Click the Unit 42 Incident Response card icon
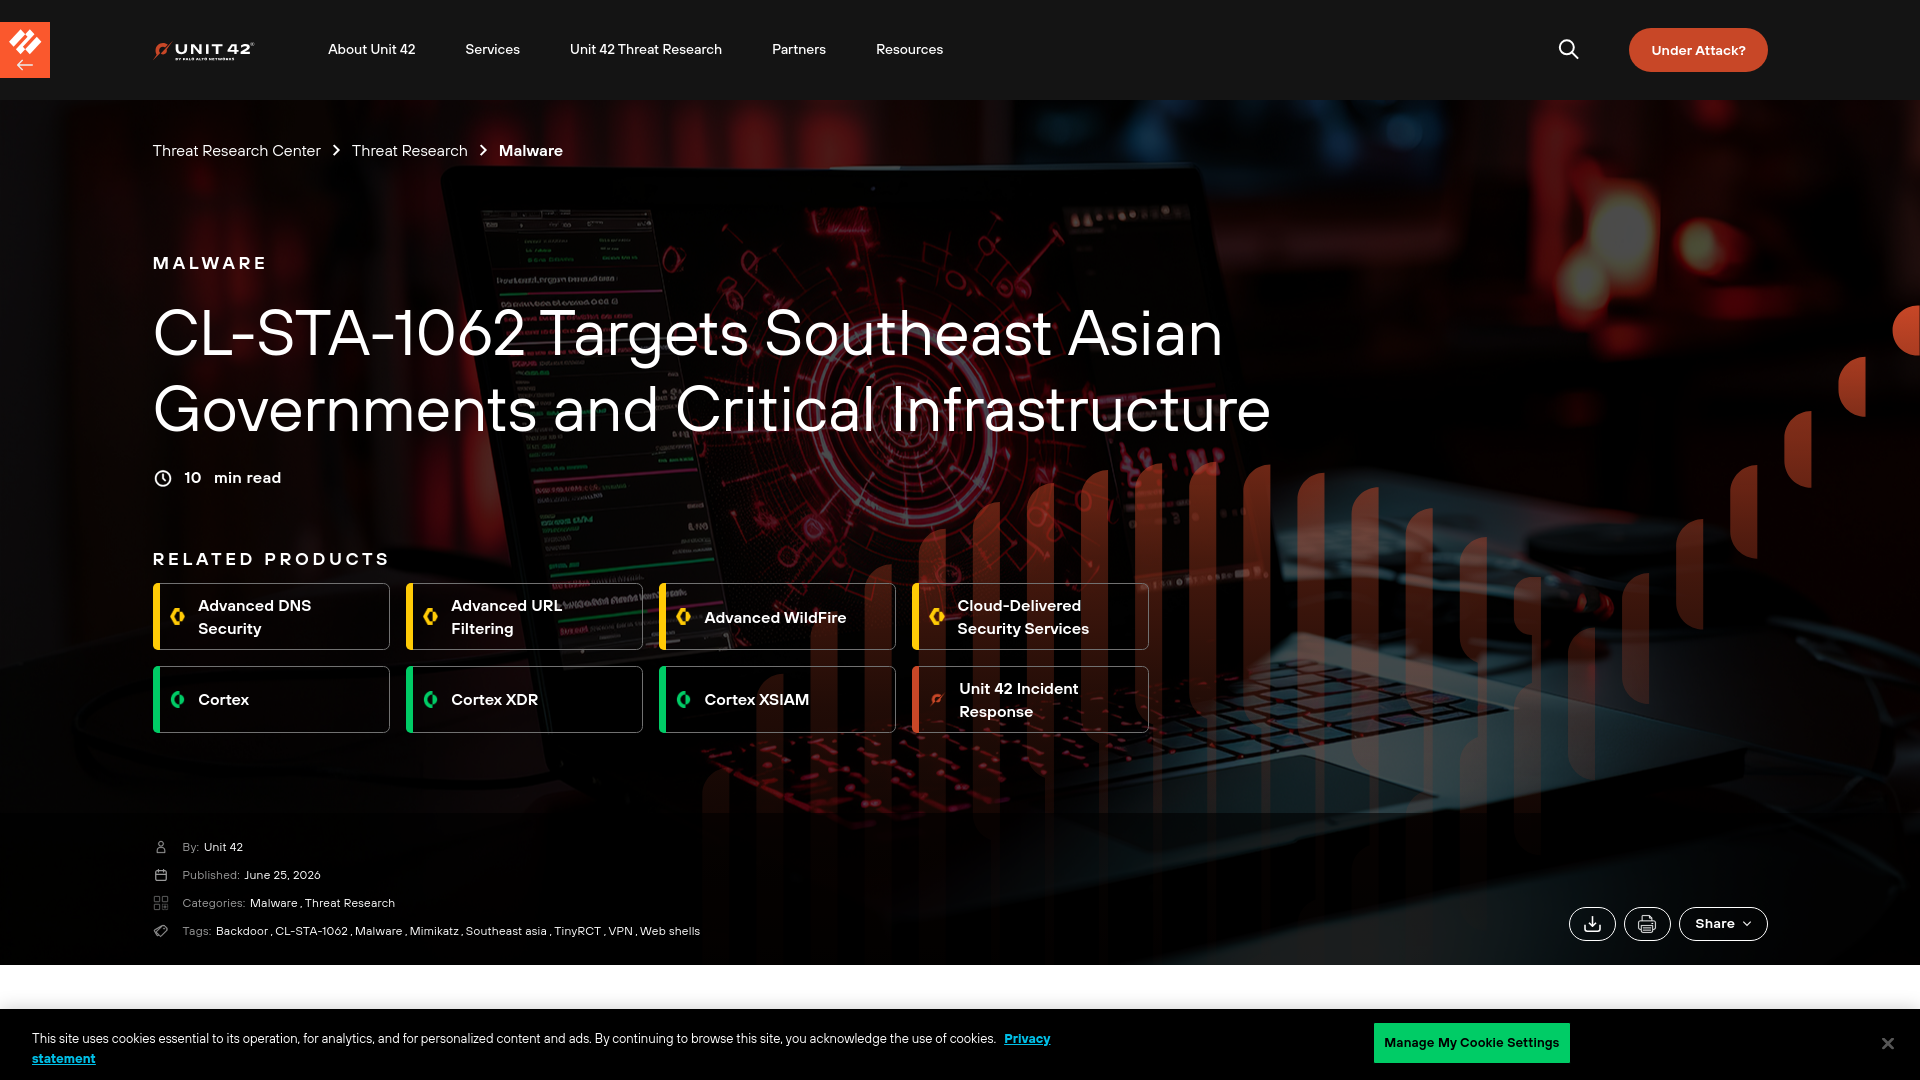The width and height of the screenshot is (1920, 1080). pyautogui.click(x=937, y=700)
